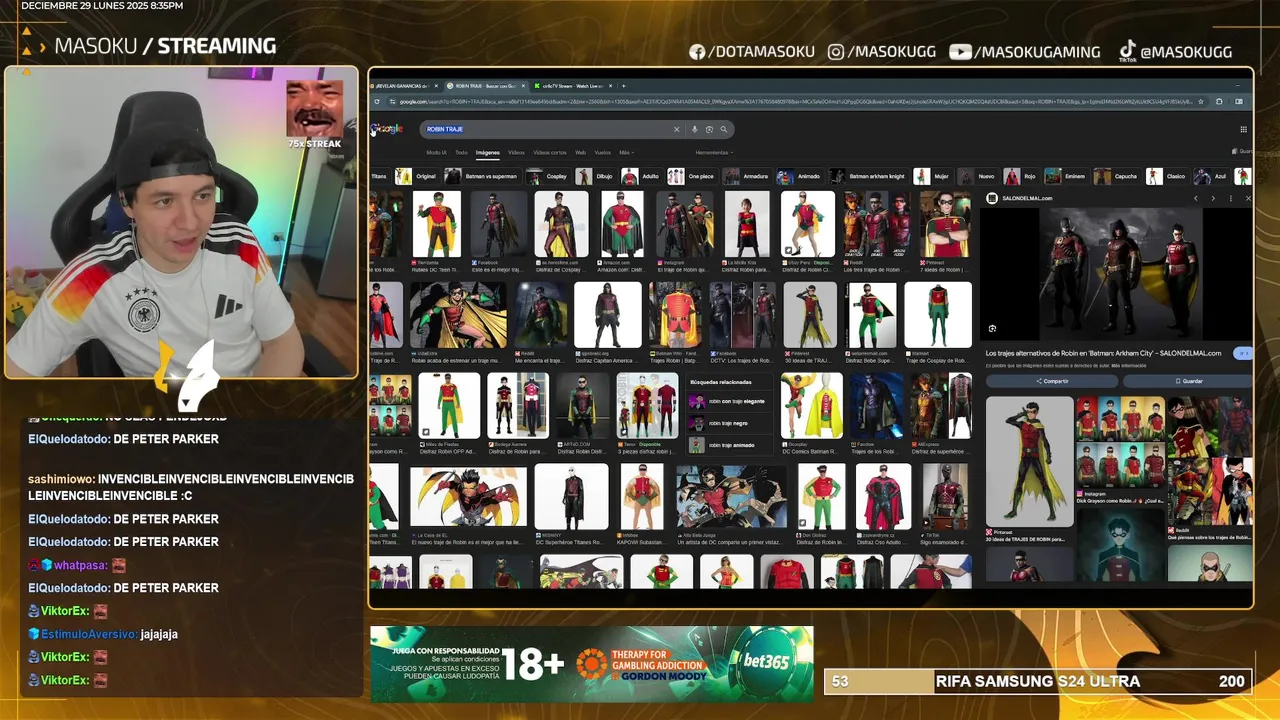Filter by the Batman vs superman chip

(482, 177)
